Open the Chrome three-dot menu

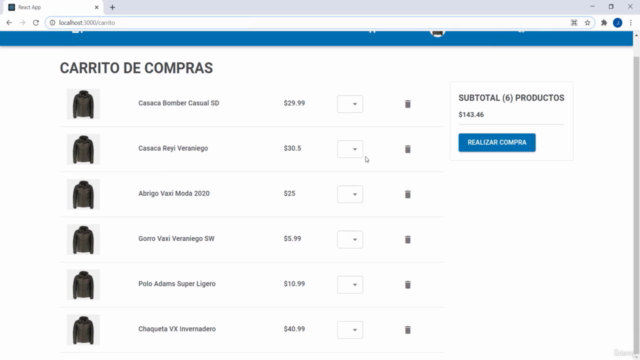pos(631,23)
